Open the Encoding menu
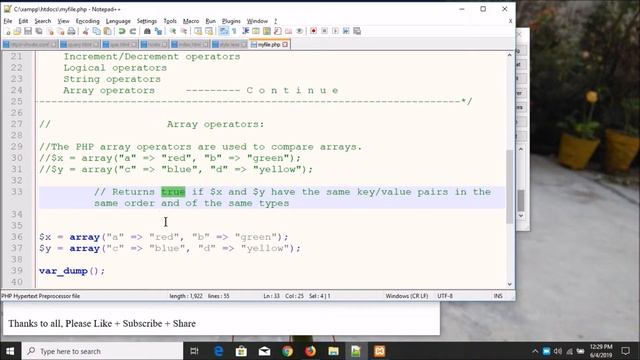Viewport: 640px width, 360px height. tap(87, 21)
